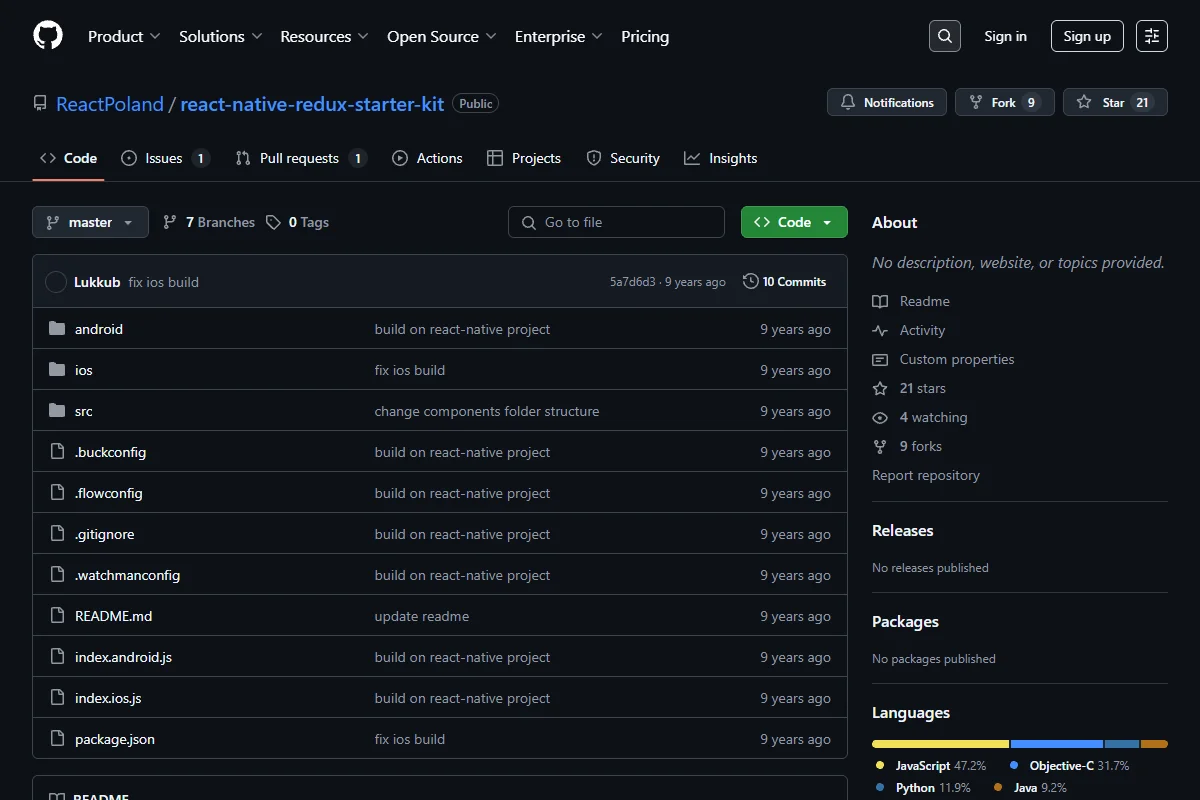This screenshot has width=1200, height=800.
Task: Open the android folder
Action: coord(99,329)
